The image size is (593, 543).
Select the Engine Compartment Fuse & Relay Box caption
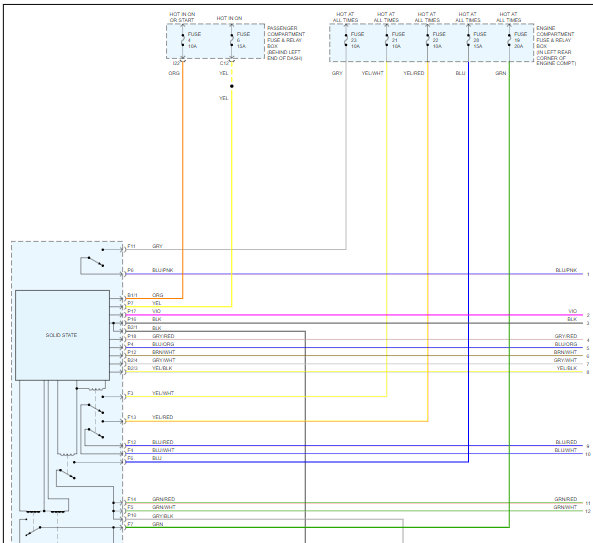(x=556, y=46)
